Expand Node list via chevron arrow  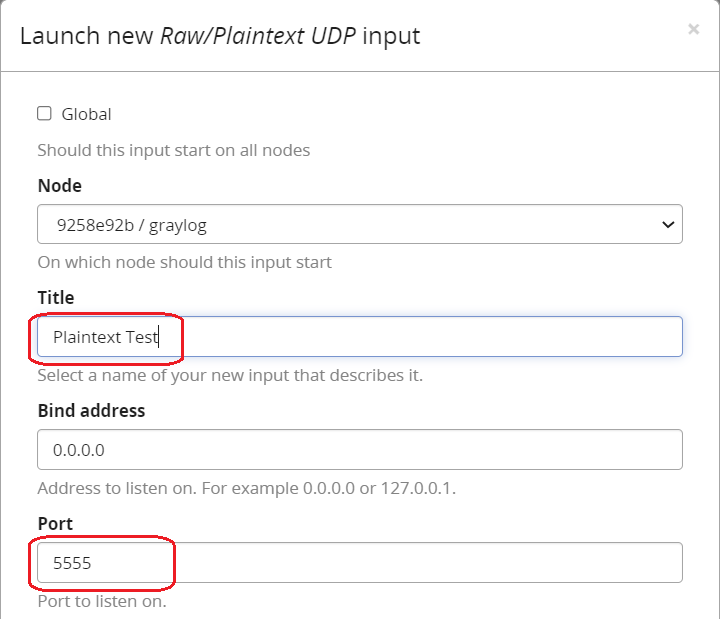(x=668, y=225)
